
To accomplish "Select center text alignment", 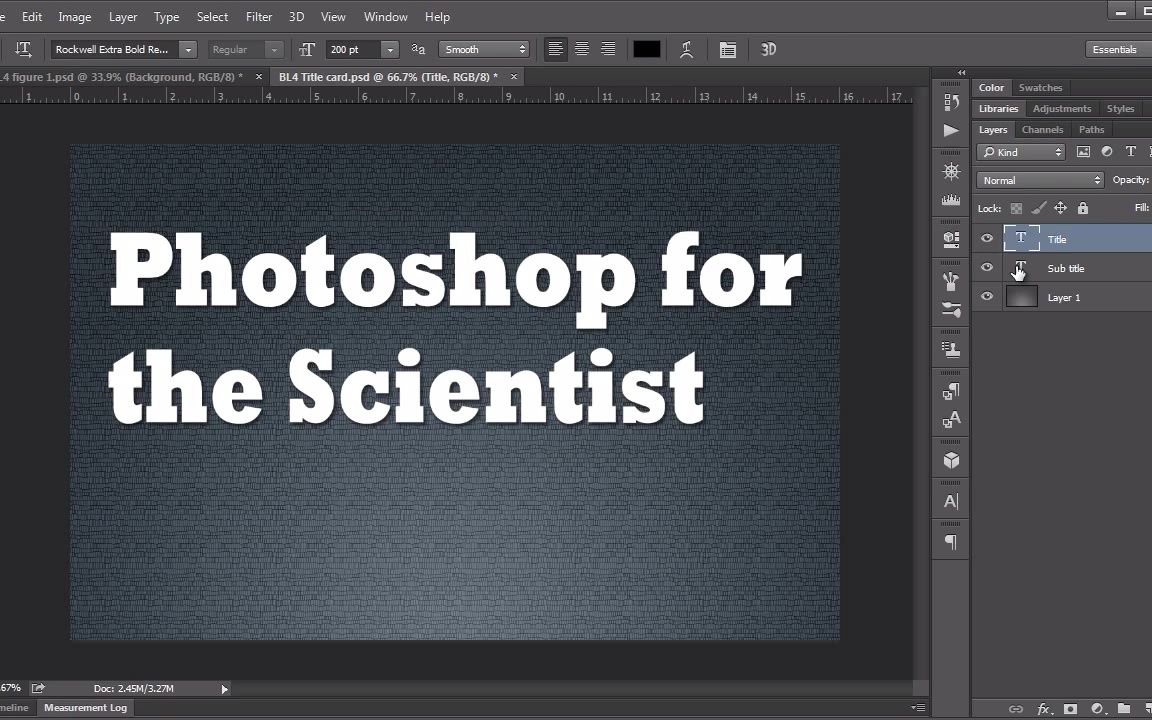I will [581, 49].
